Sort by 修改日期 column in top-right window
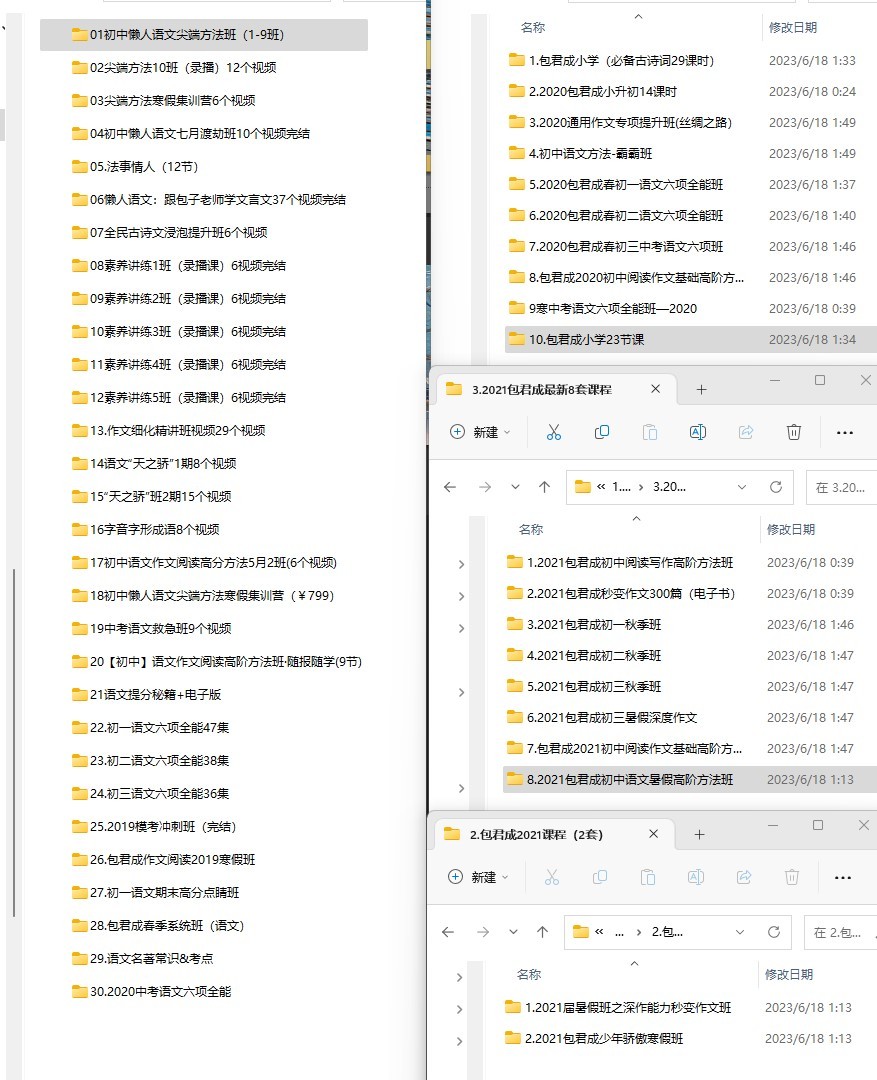This screenshot has height=1080, width=877. [x=793, y=28]
